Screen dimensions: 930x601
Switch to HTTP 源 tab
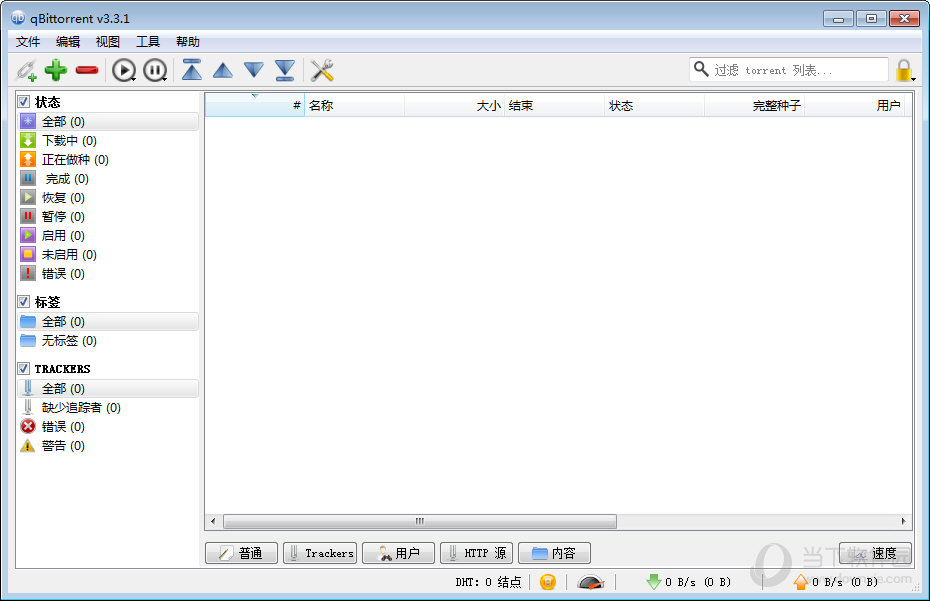(x=476, y=553)
